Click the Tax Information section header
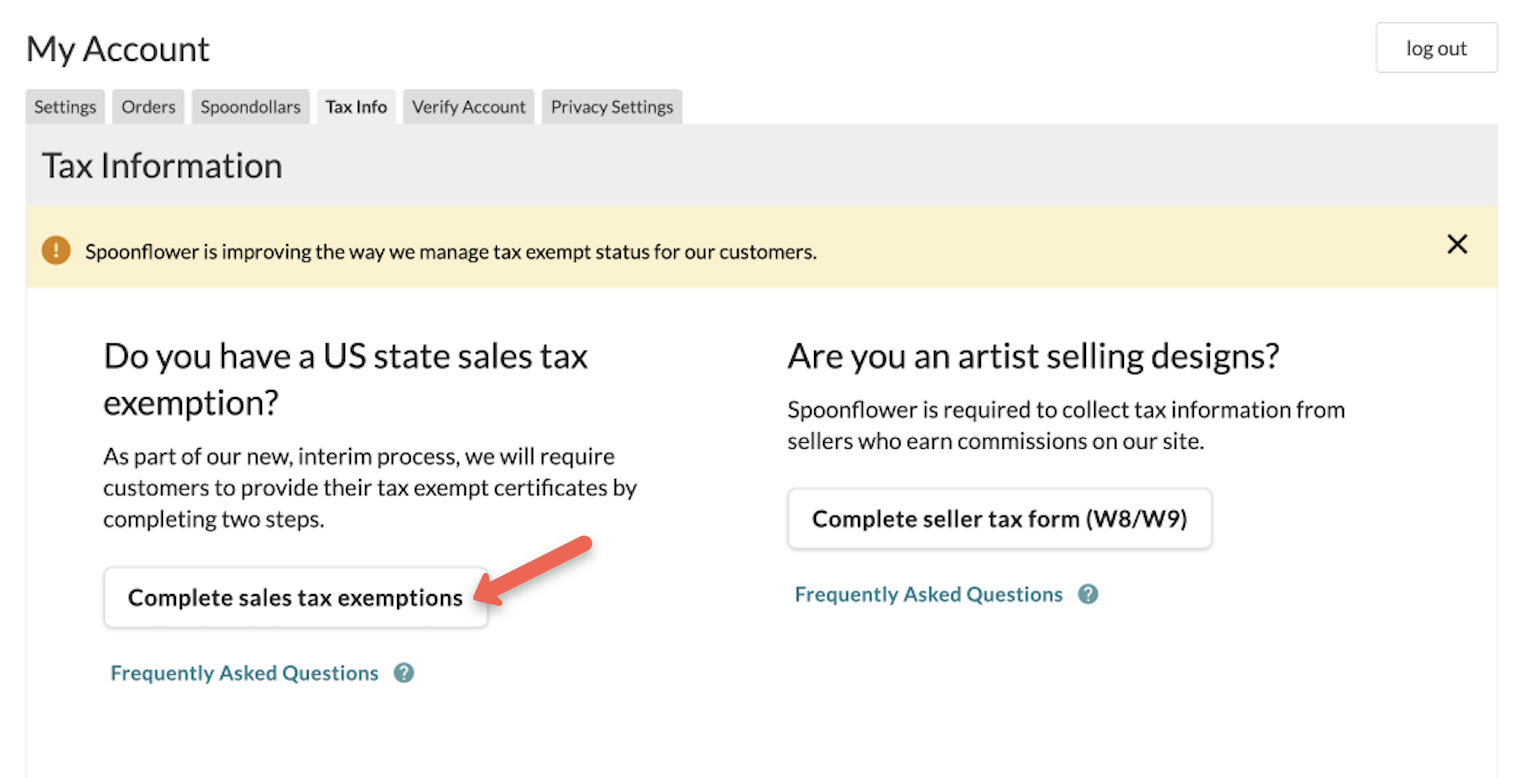The height and width of the screenshot is (778, 1526). click(161, 165)
